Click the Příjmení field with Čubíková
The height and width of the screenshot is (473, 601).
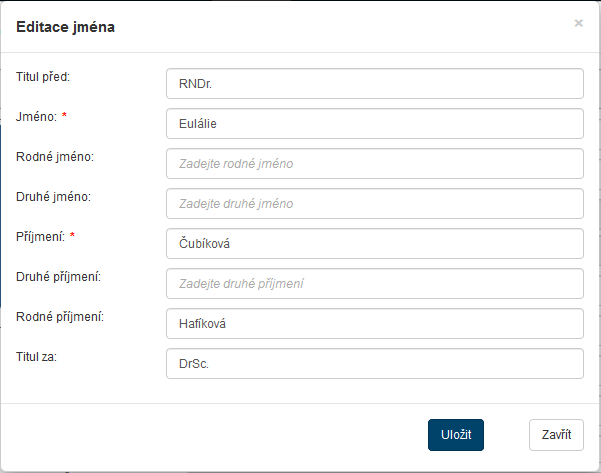coord(374,244)
